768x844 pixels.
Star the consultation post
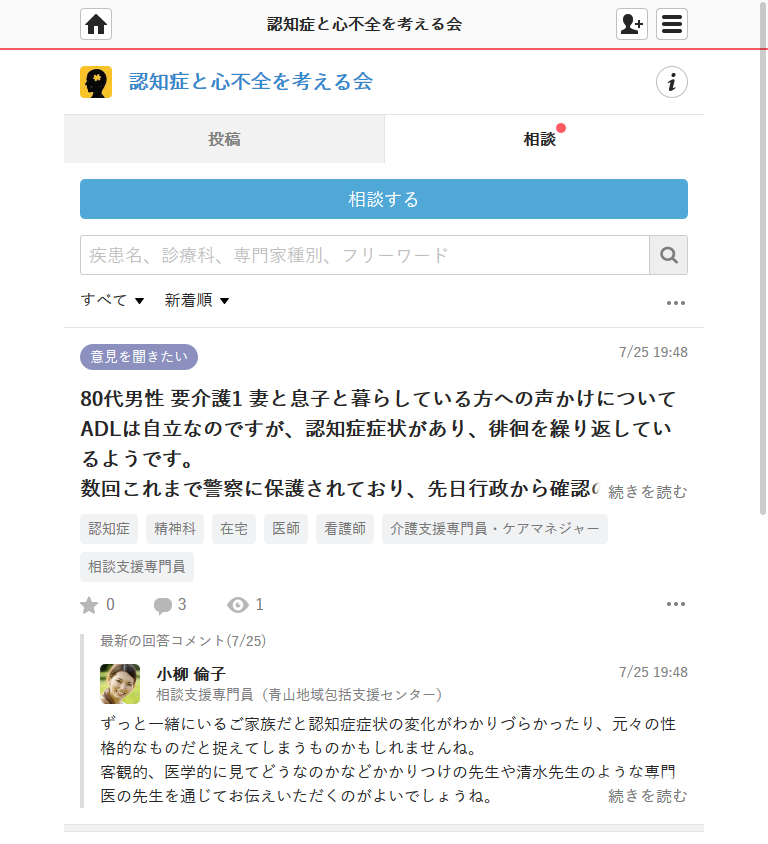click(89, 605)
